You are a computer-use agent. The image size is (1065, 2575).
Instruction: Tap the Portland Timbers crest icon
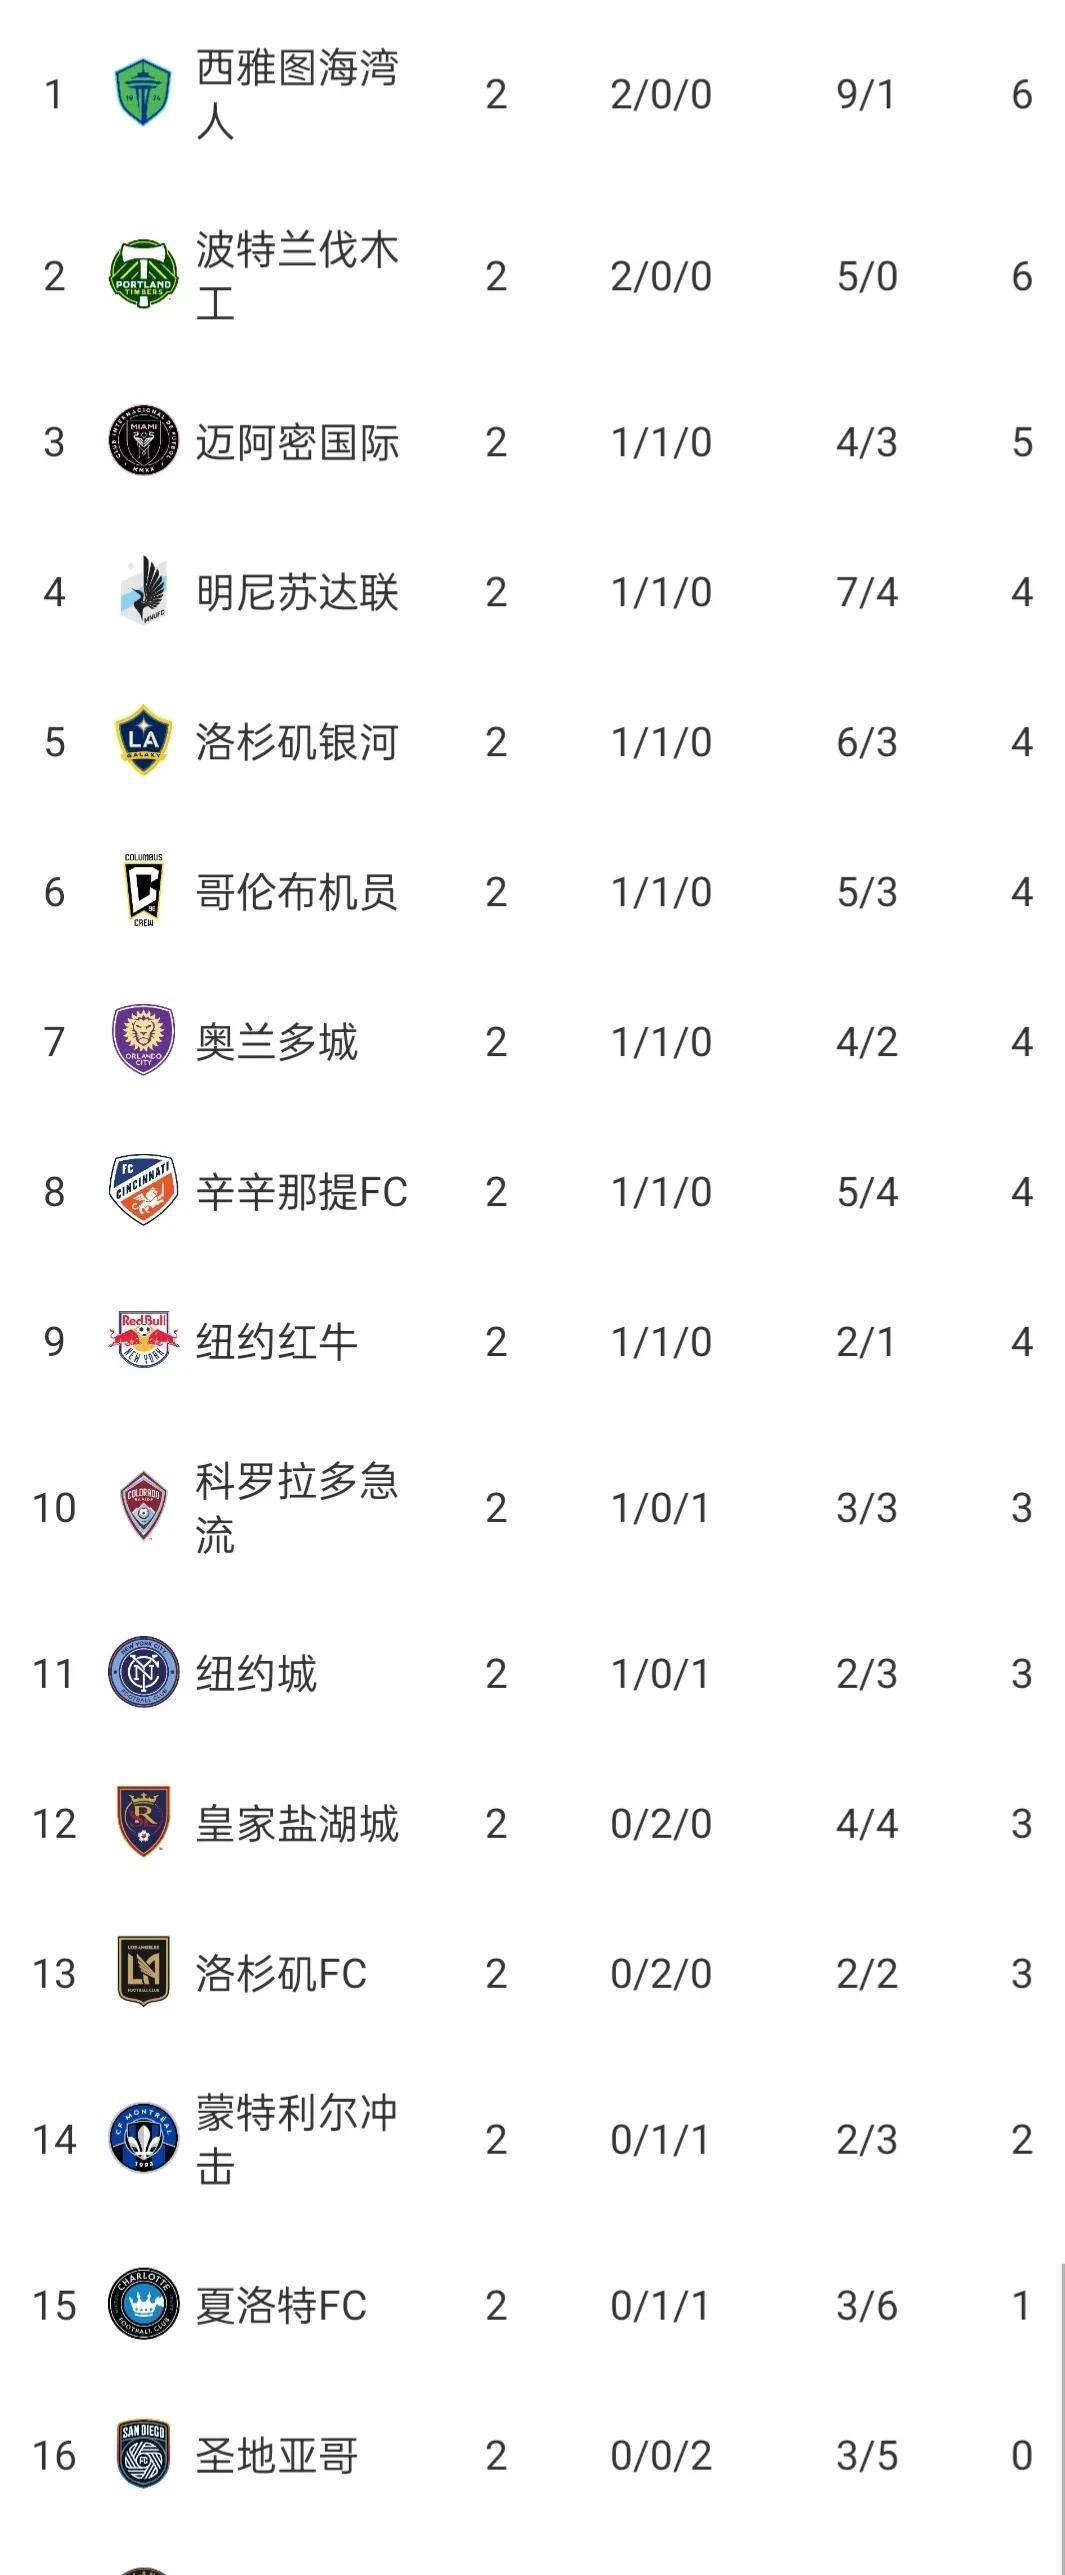143,275
